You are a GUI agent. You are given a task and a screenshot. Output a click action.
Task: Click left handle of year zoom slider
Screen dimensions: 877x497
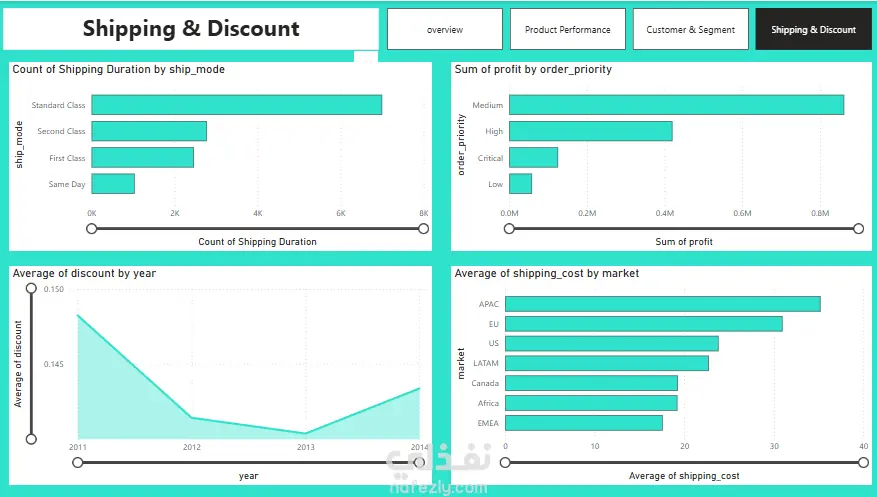click(78, 462)
